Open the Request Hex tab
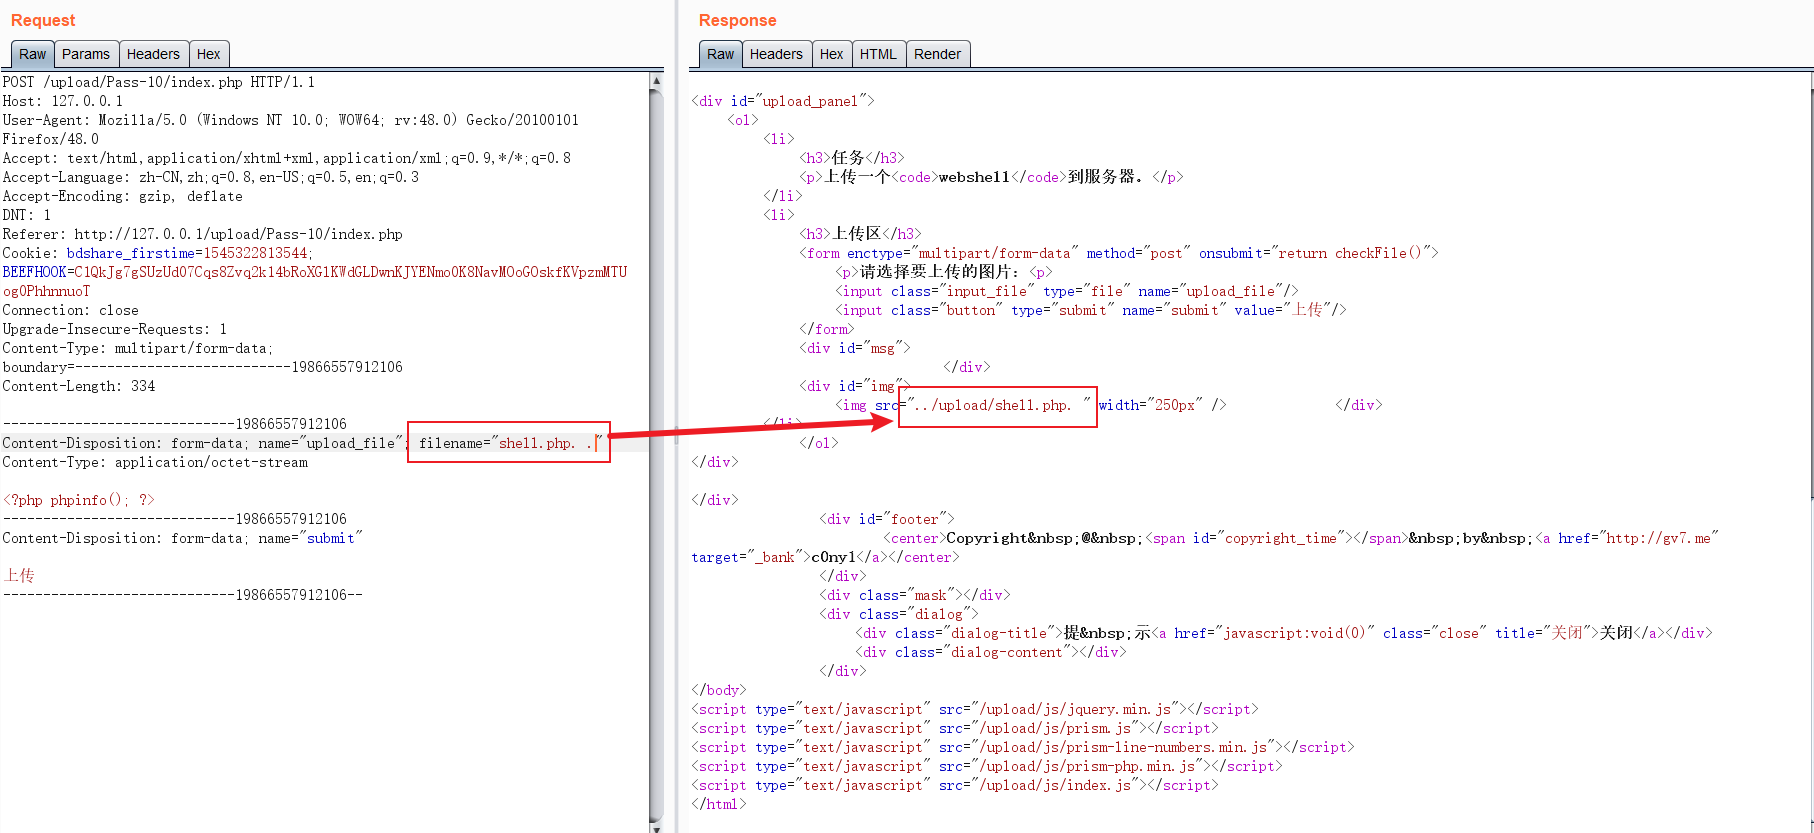This screenshot has height=833, width=1814. [209, 54]
